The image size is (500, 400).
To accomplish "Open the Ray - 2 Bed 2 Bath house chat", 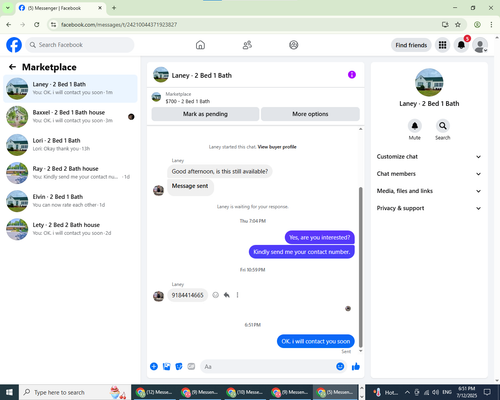I will pyautogui.click(x=70, y=173).
